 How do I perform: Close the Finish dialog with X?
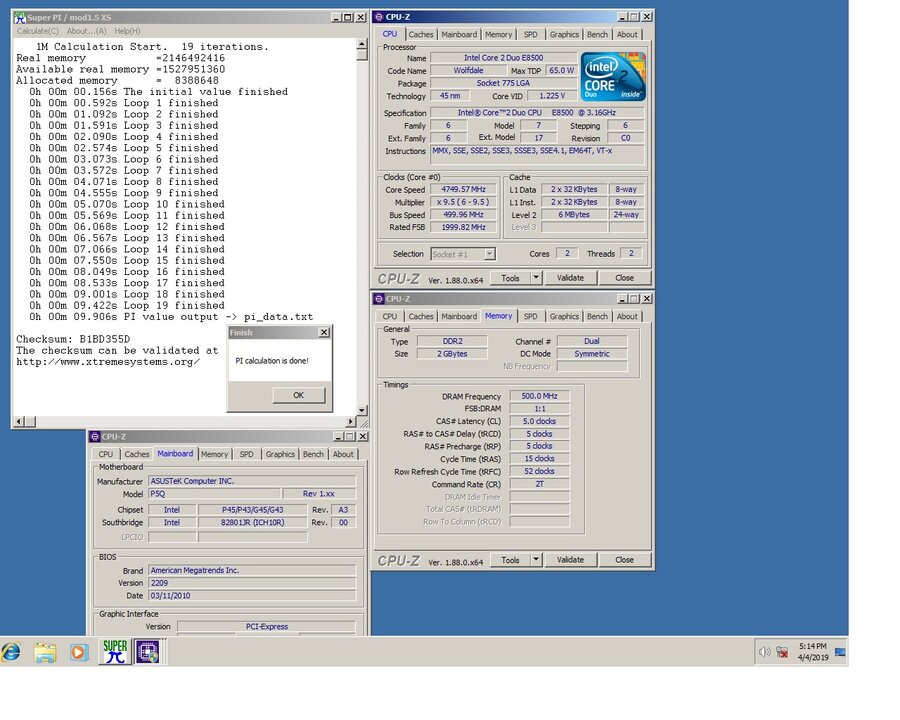pyautogui.click(x=324, y=332)
